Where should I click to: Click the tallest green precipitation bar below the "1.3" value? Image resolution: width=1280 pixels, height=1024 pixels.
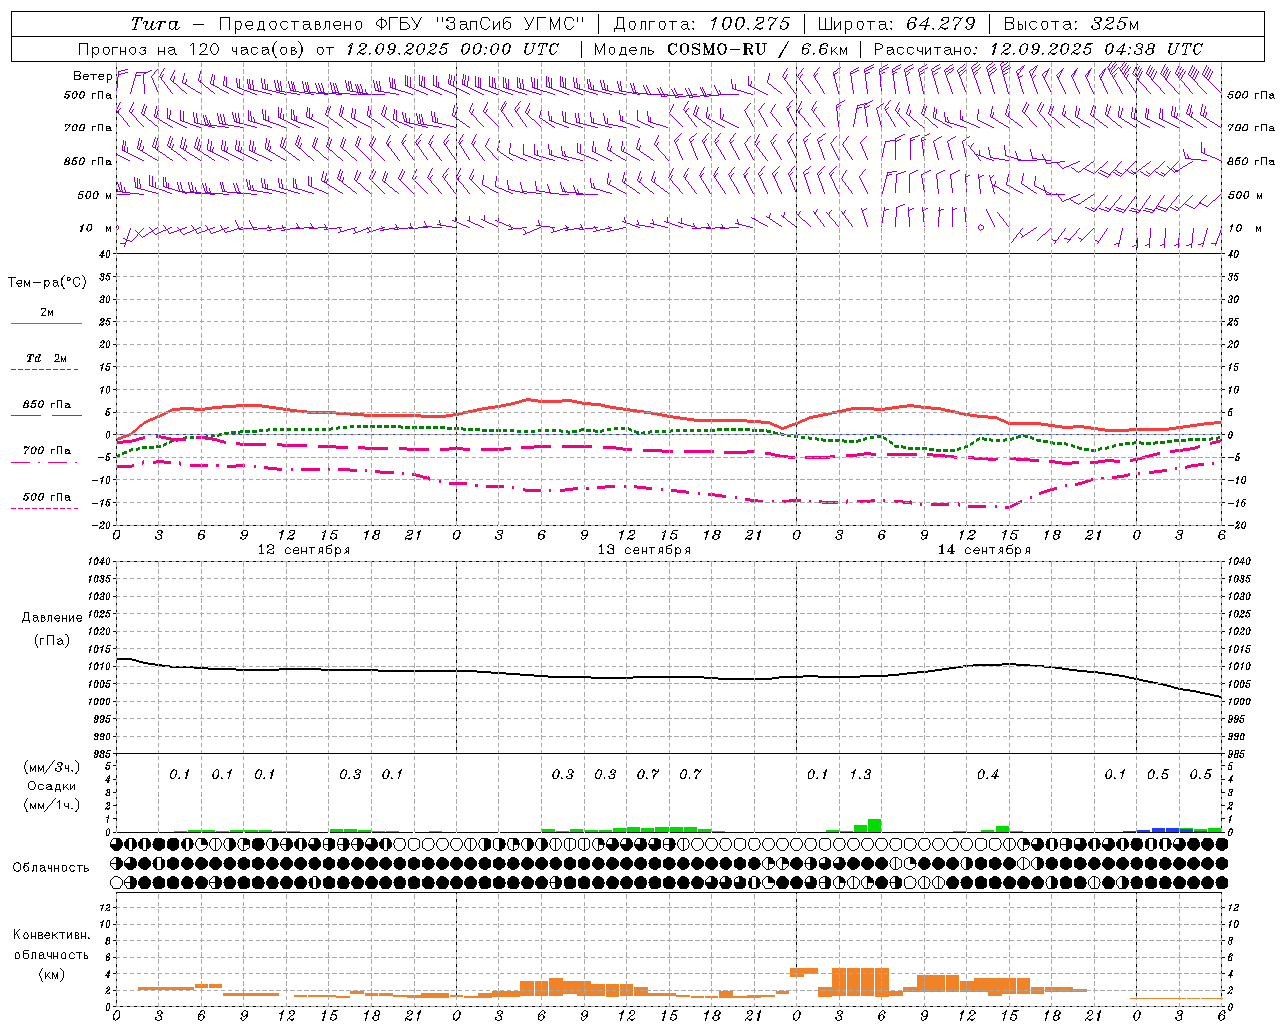point(875,826)
